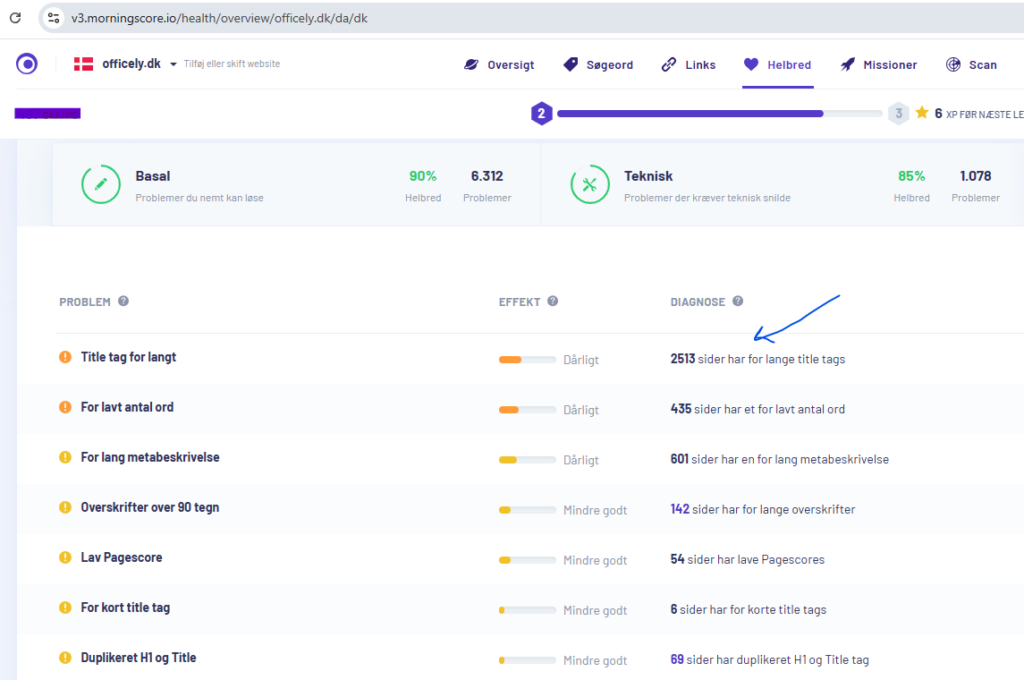This screenshot has width=1024, height=680.
Task: Open the 'For lang metabeskrivelse' problem
Action: pyautogui.click(x=150, y=457)
